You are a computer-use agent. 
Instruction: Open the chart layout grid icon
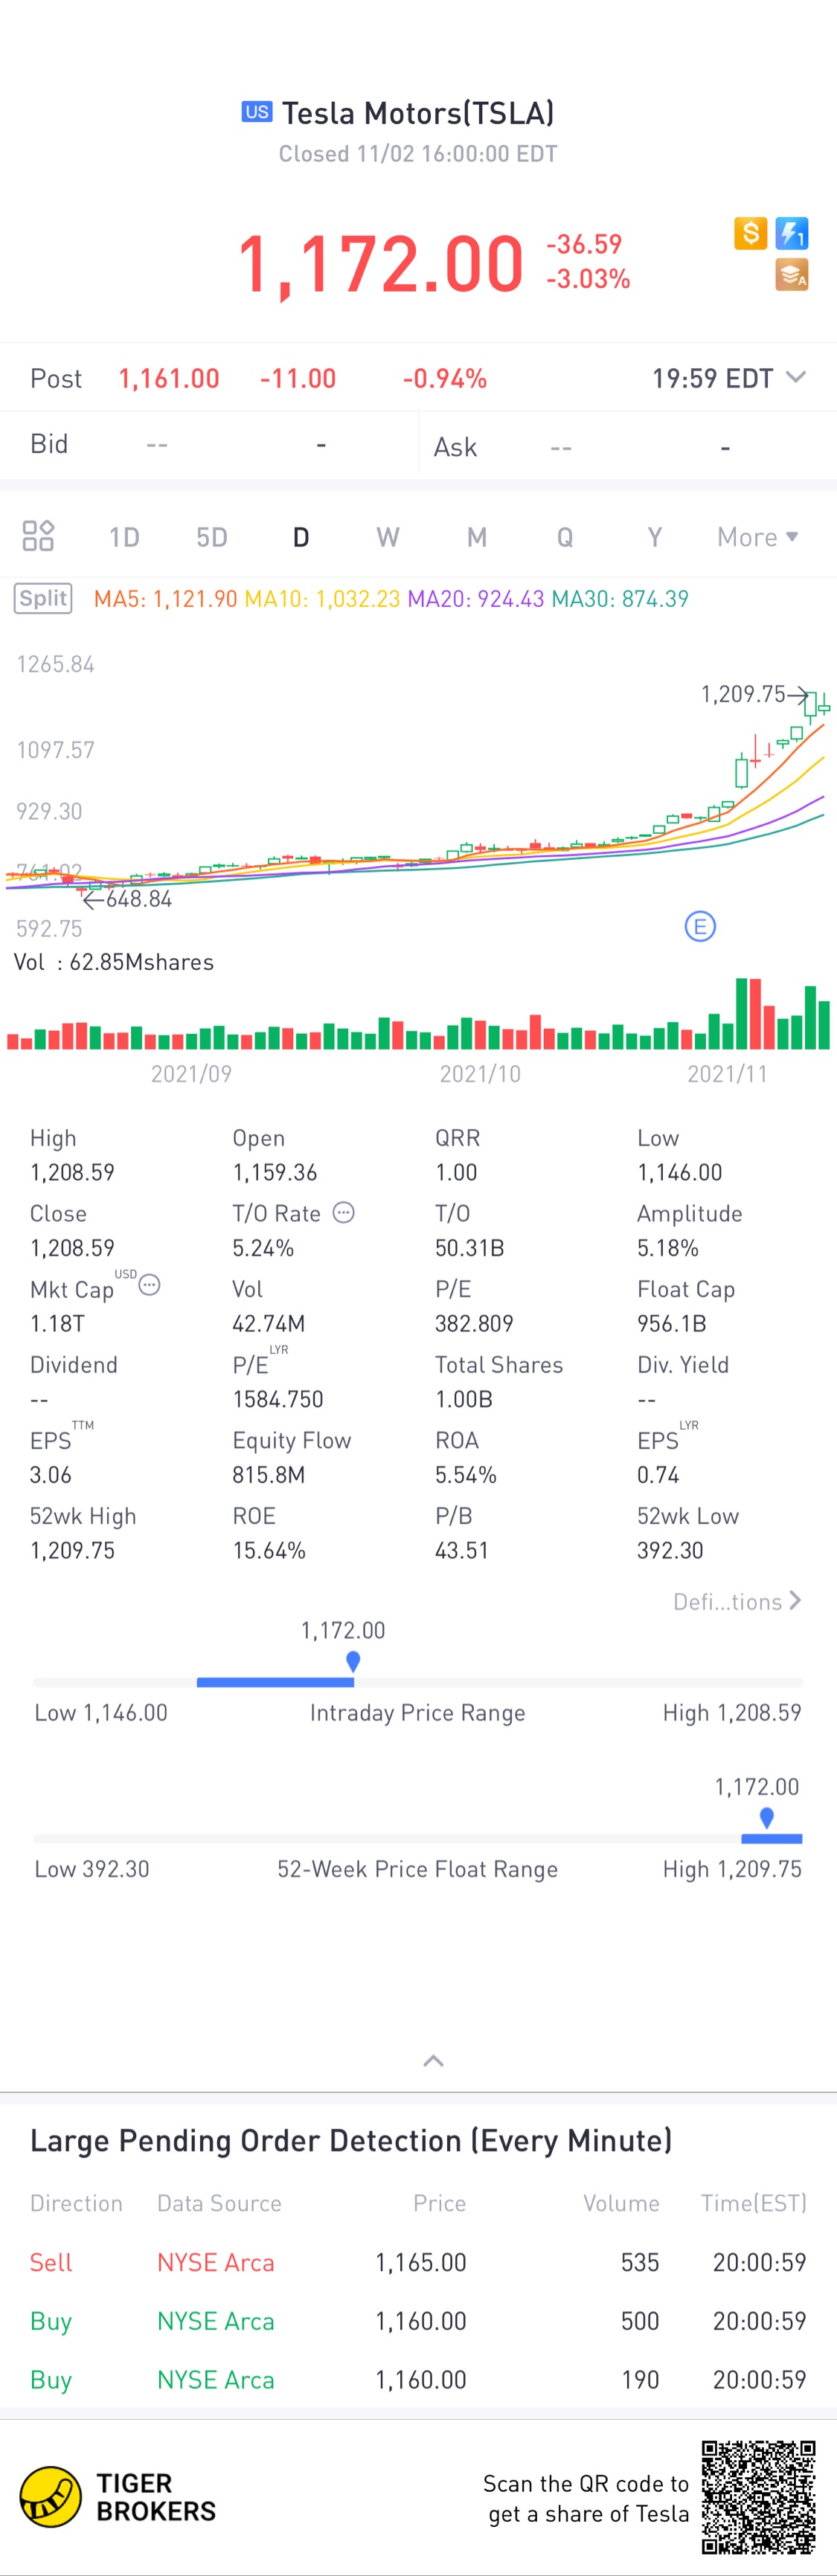pos(38,536)
